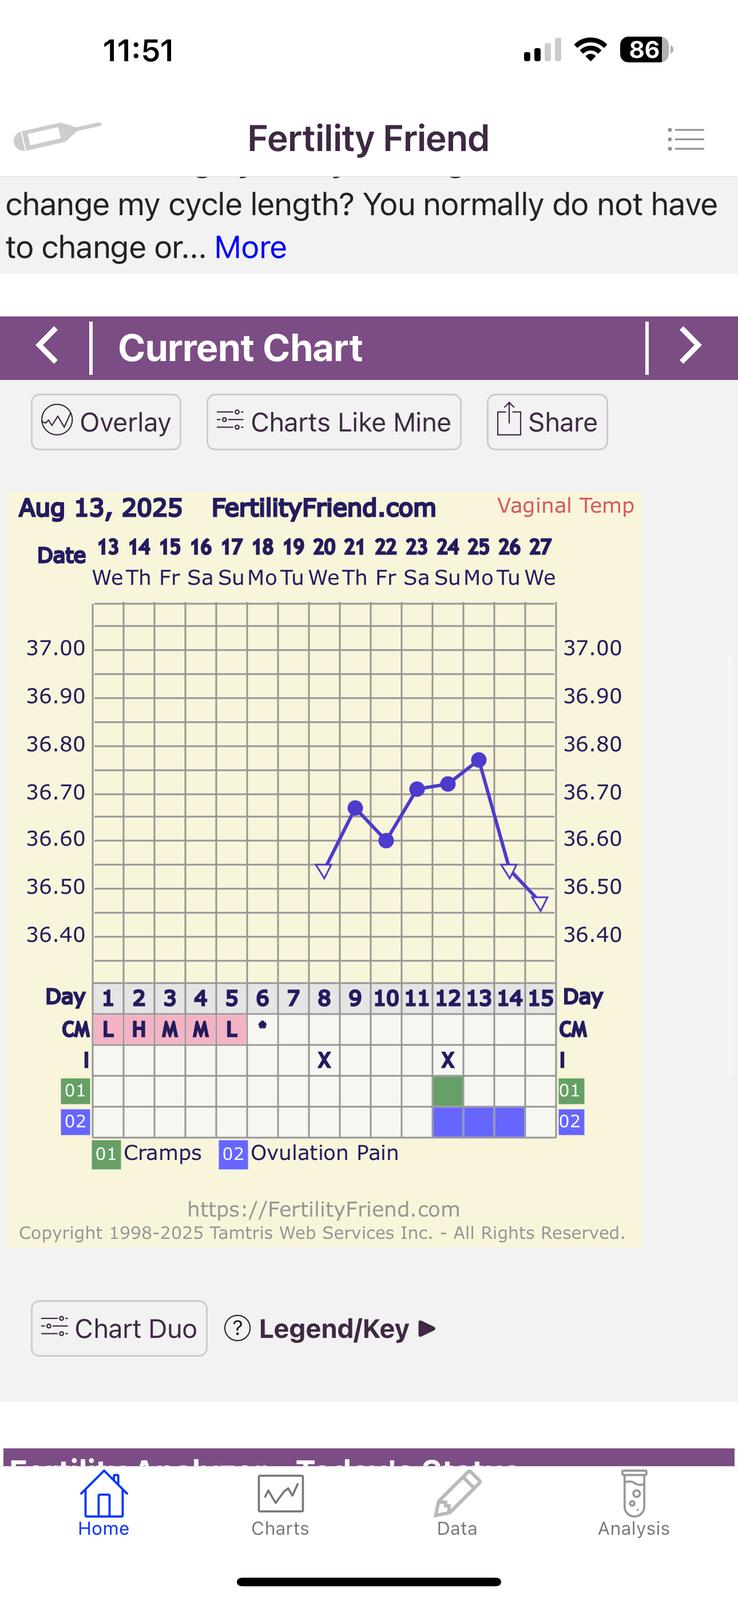This screenshot has width=738, height=1600.
Task: Open the hamburger menu icon
Action: 686,139
